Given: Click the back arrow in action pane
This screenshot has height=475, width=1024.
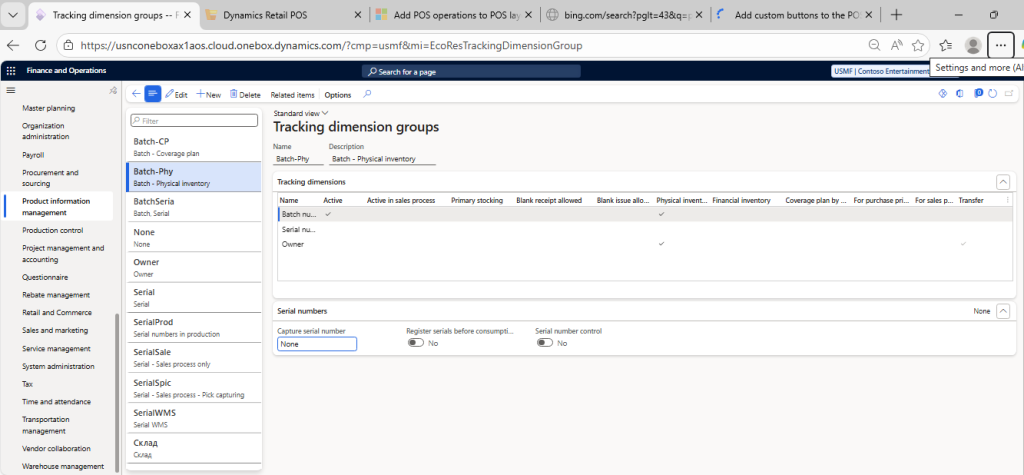Looking at the screenshot, I should click(x=136, y=94).
